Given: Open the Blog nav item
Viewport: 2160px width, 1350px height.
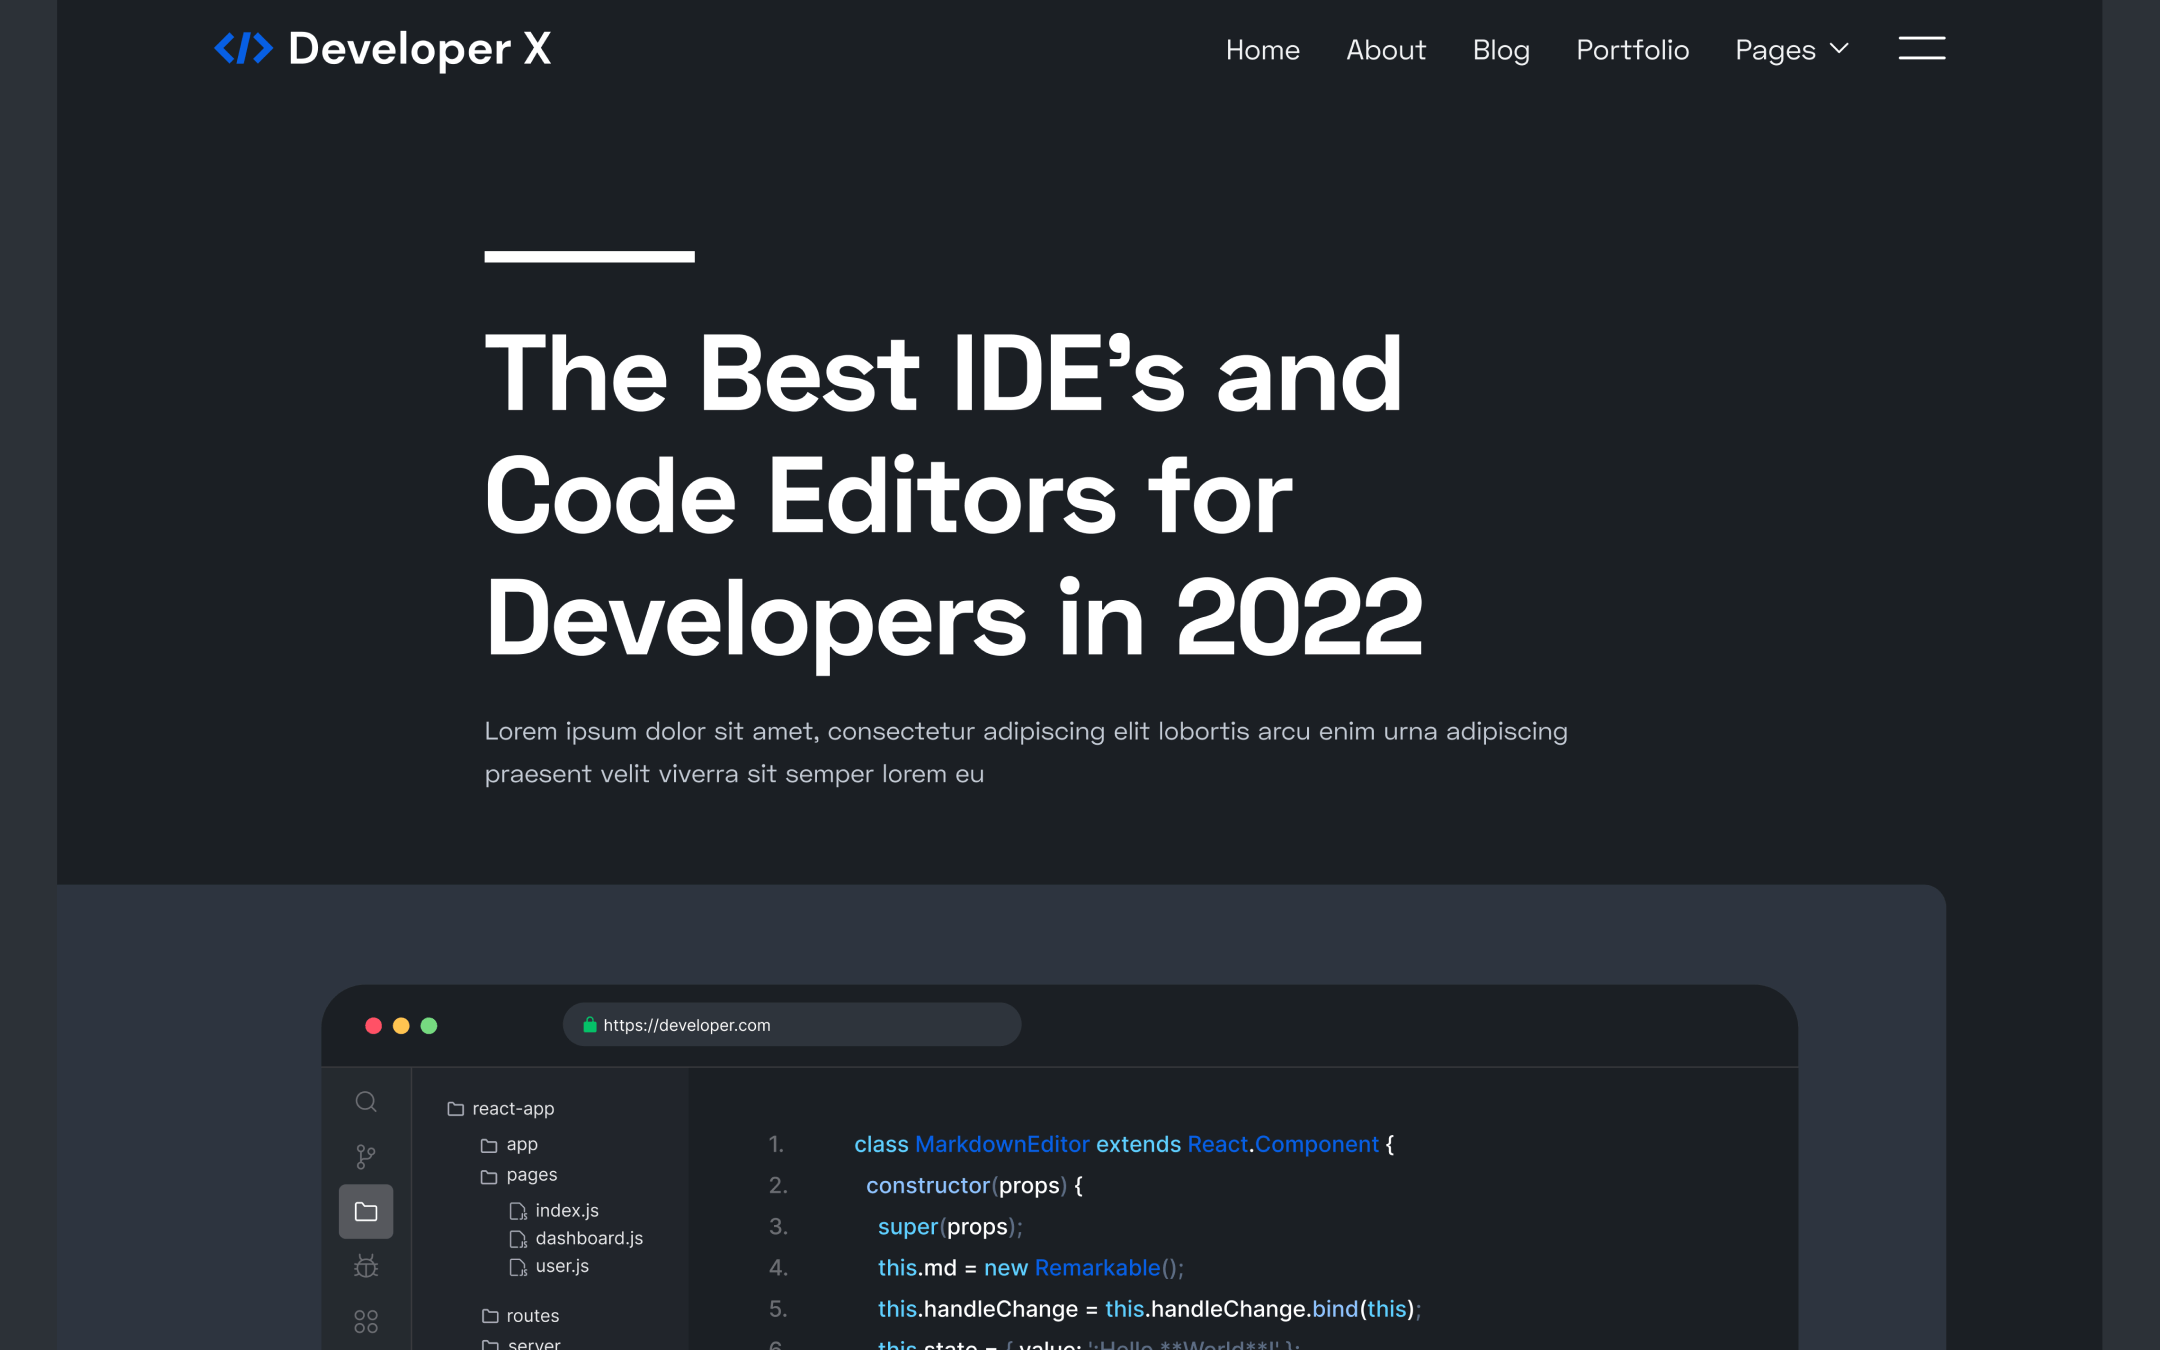Looking at the screenshot, I should coord(1501,50).
